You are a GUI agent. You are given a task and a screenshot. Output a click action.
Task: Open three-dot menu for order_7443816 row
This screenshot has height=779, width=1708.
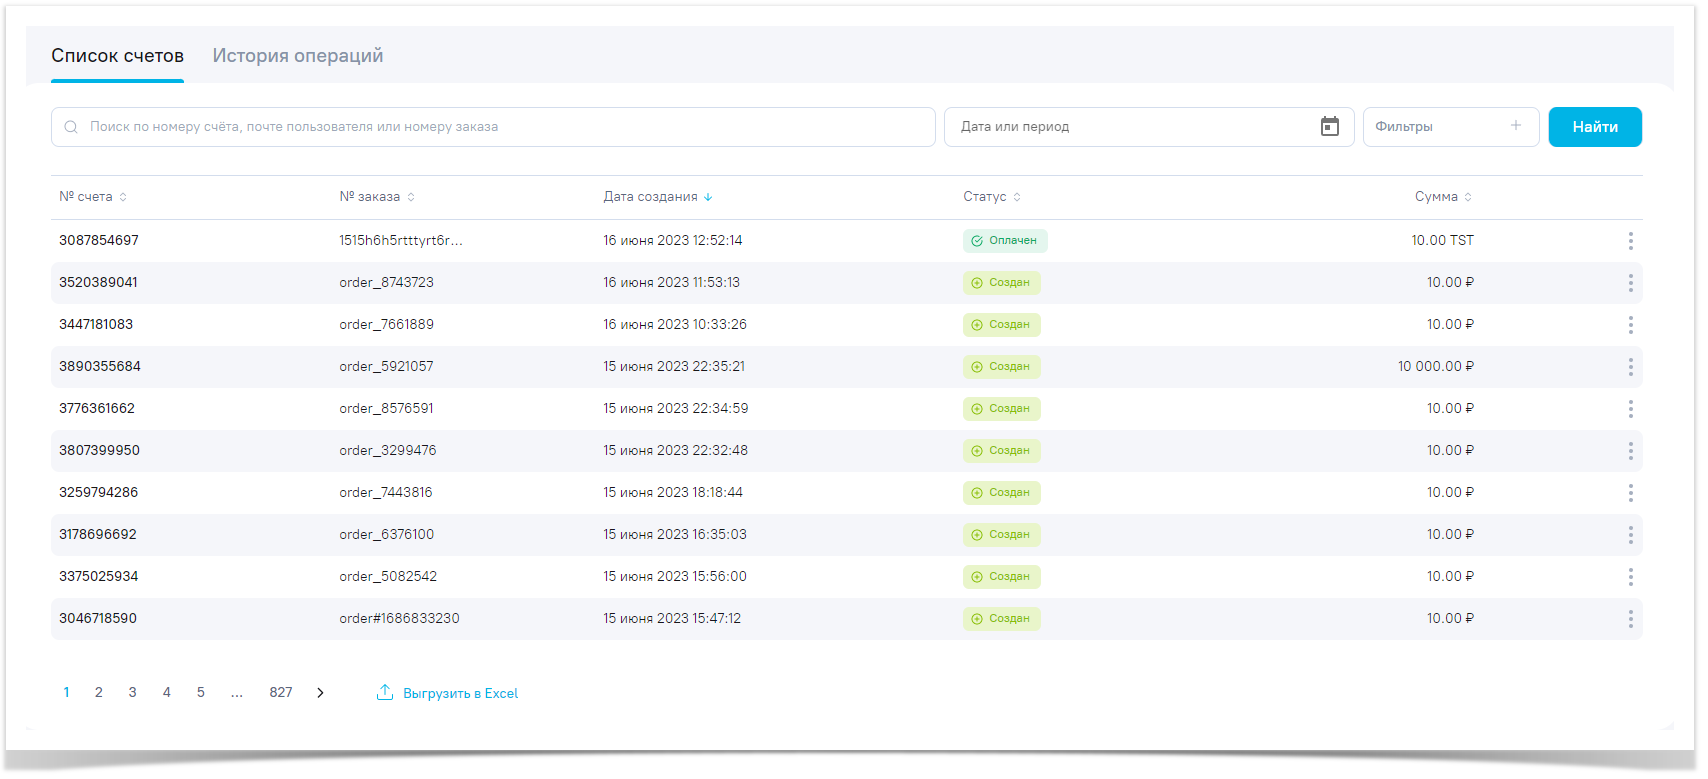pos(1630,493)
